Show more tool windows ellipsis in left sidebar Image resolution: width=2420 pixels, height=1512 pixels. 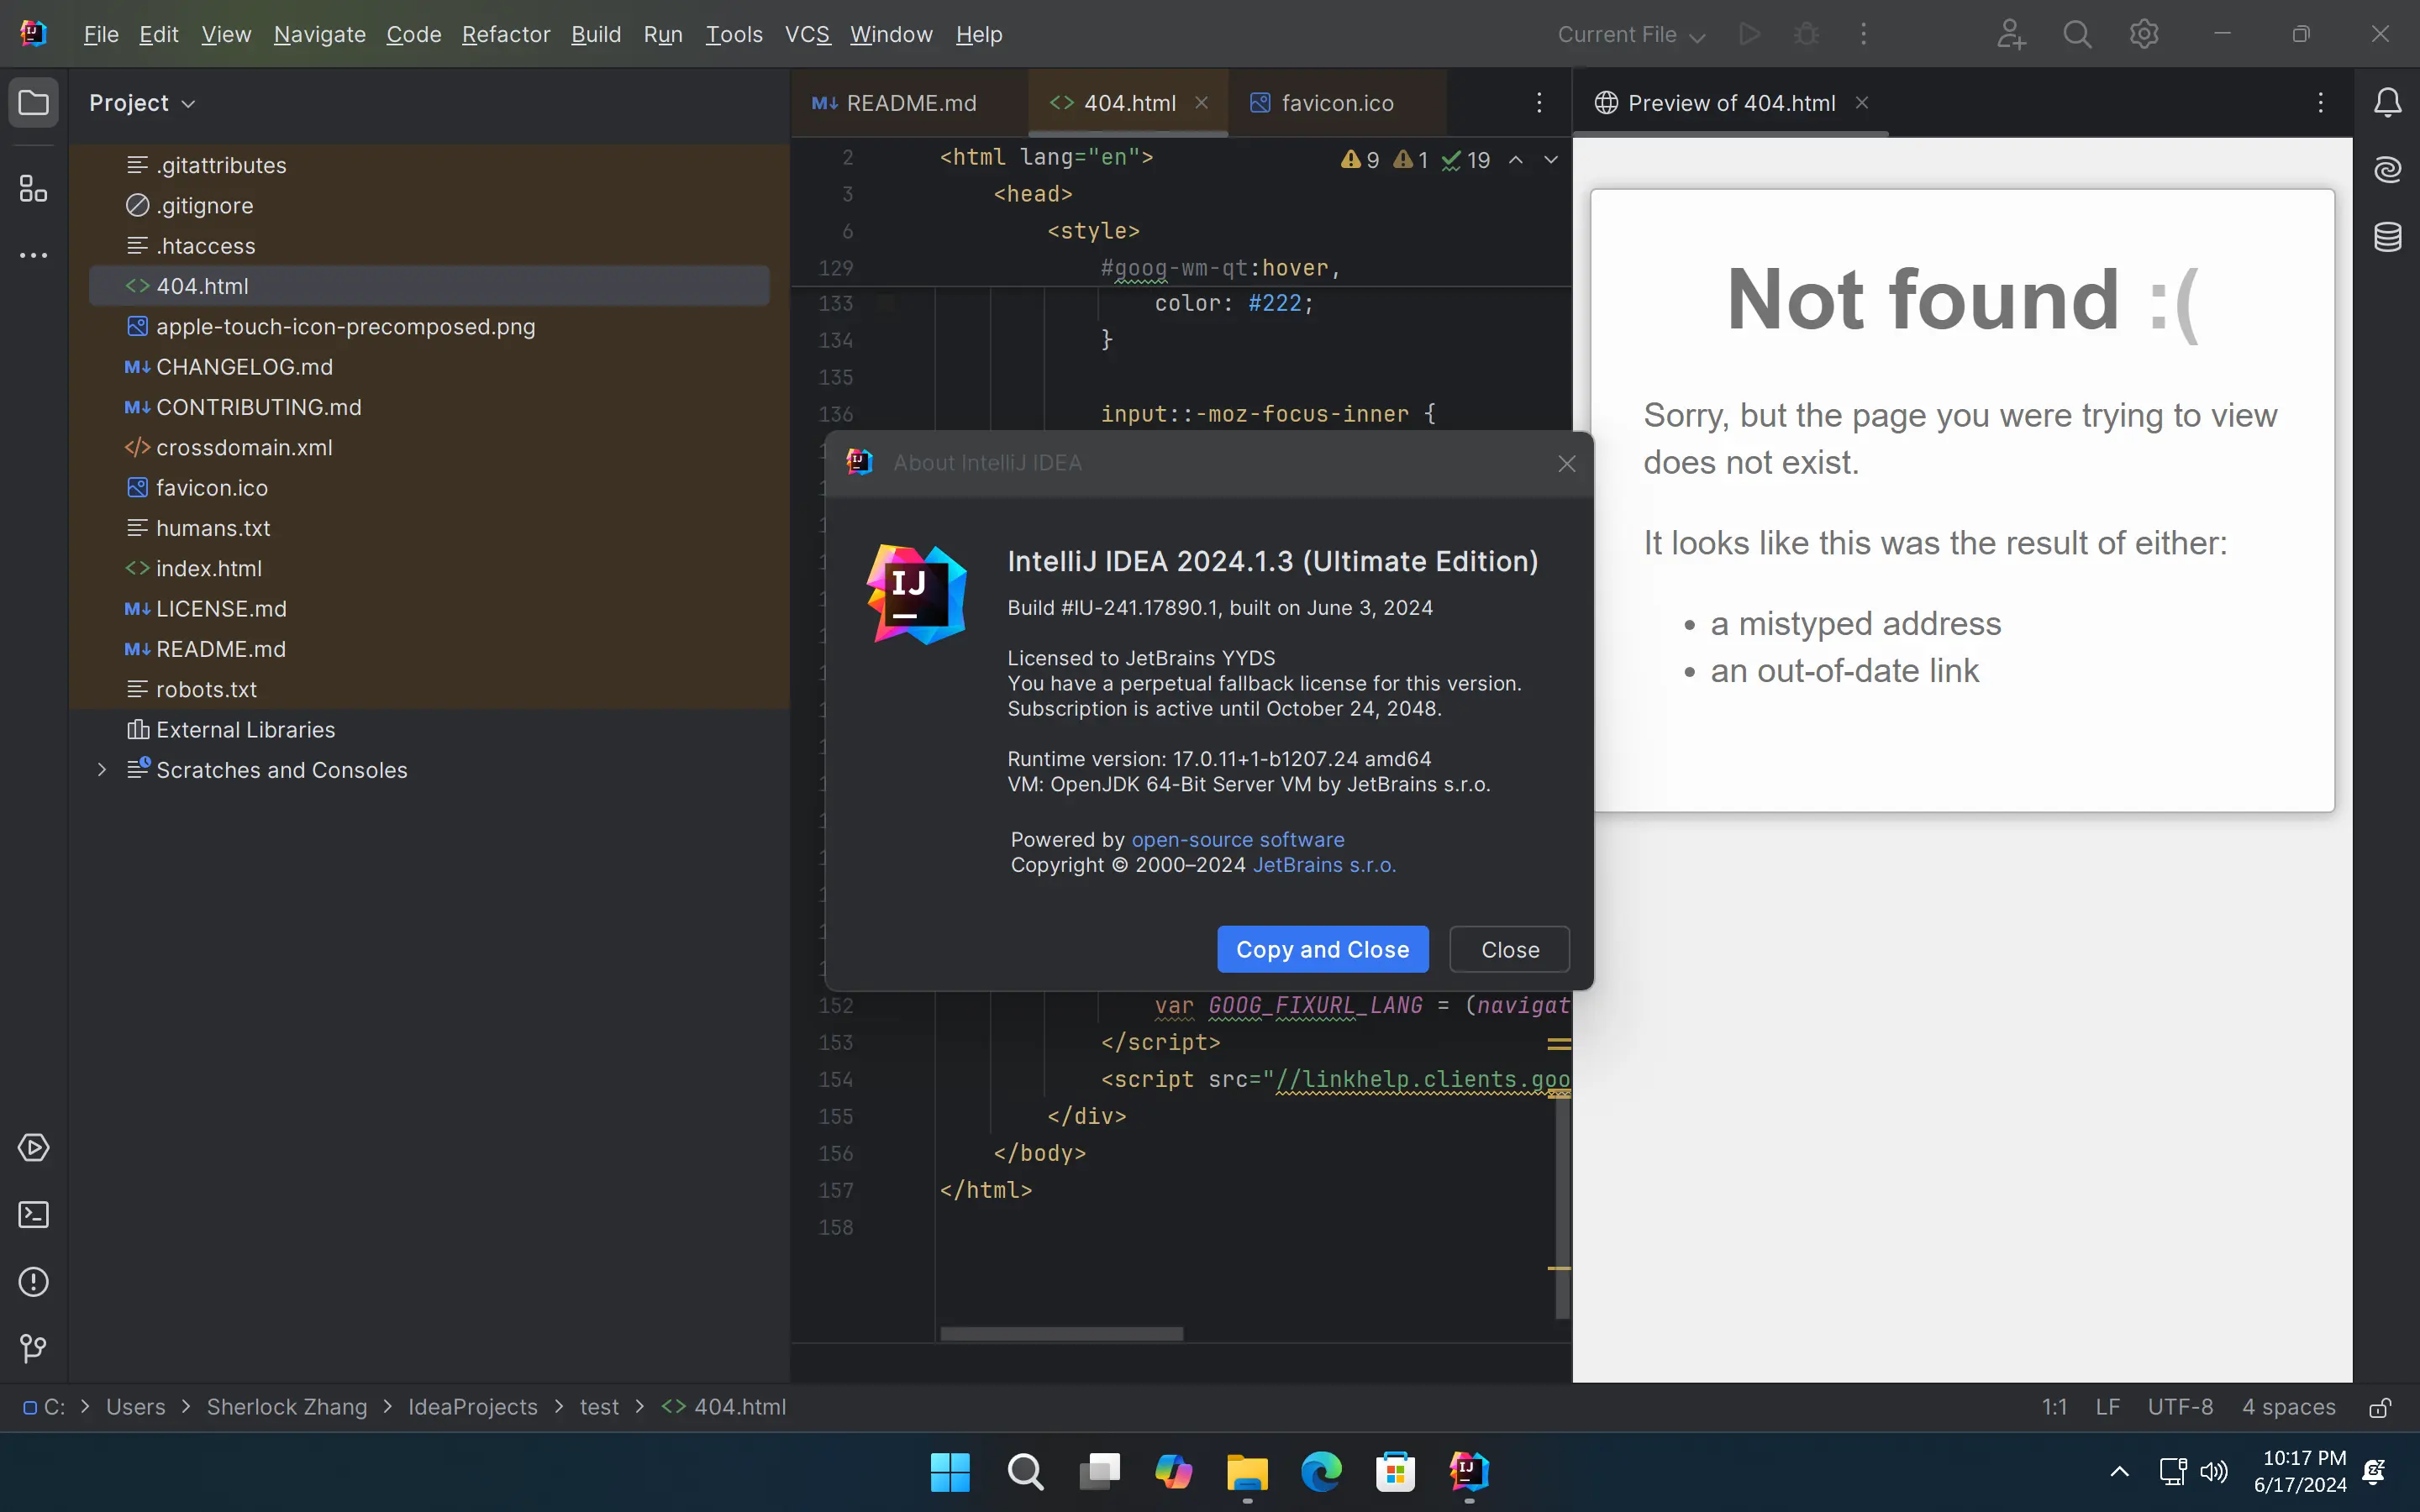coord(33,256)
